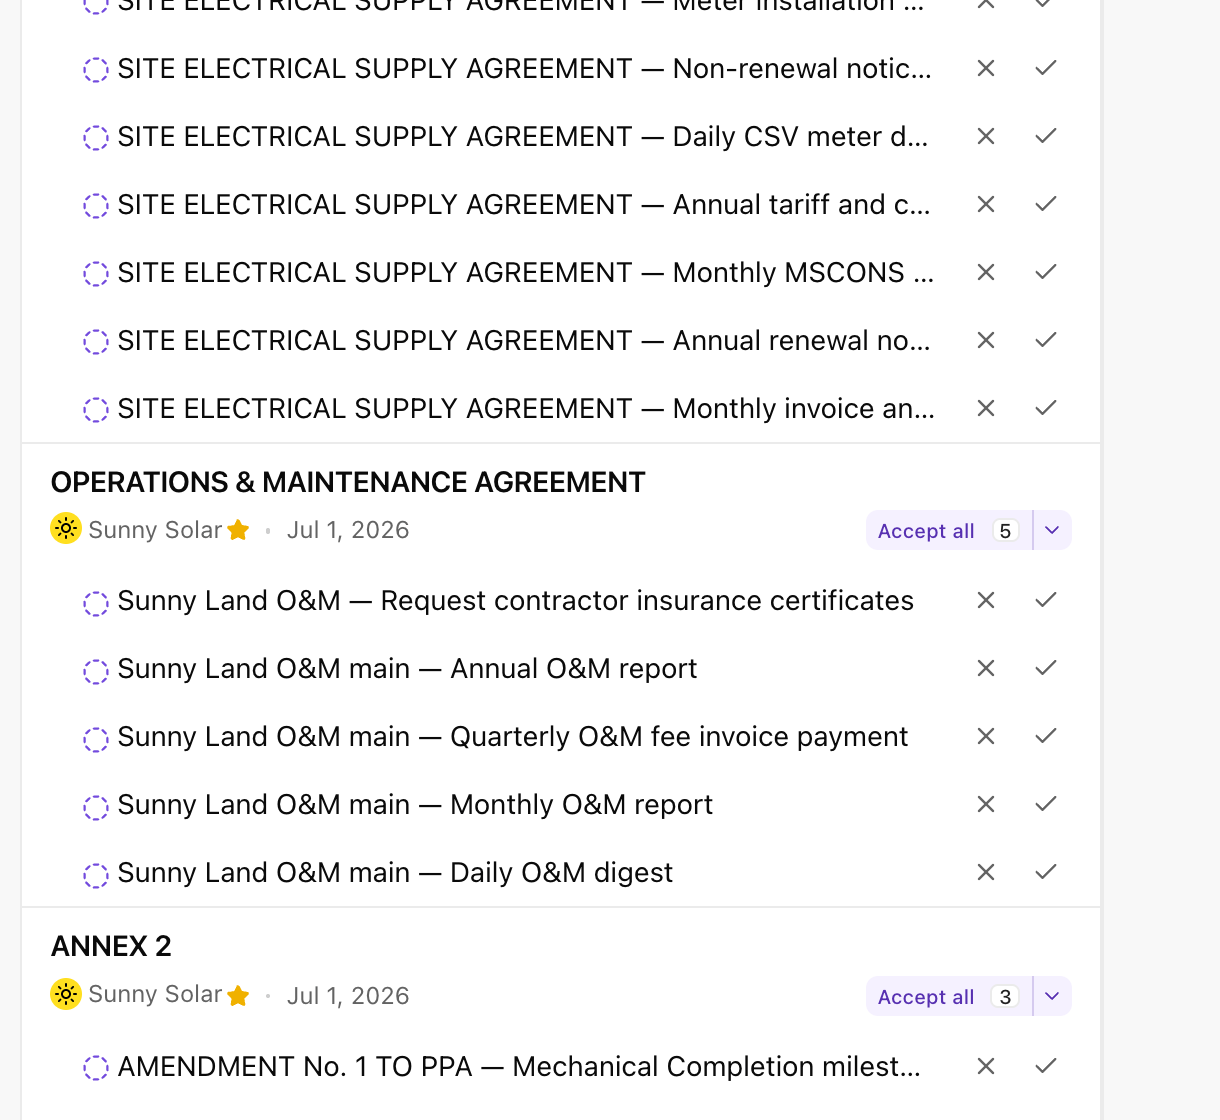Open the OPERATIONS & MAINTENANCE AGREEMENT heading
Image resolution: width=1220 pixels, height=1120 pixels.
coord(348,482)
